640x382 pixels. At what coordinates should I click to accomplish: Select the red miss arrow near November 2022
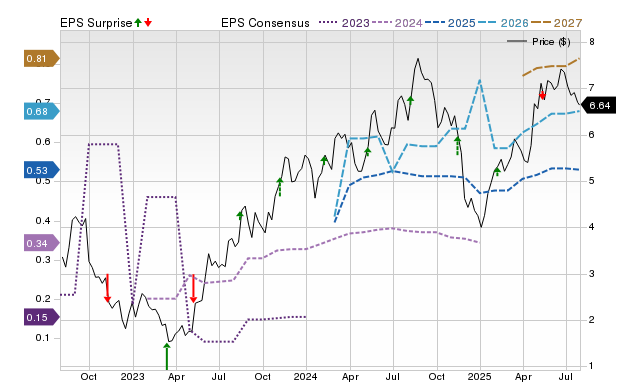pyautogui.click(x=107, y=288)
